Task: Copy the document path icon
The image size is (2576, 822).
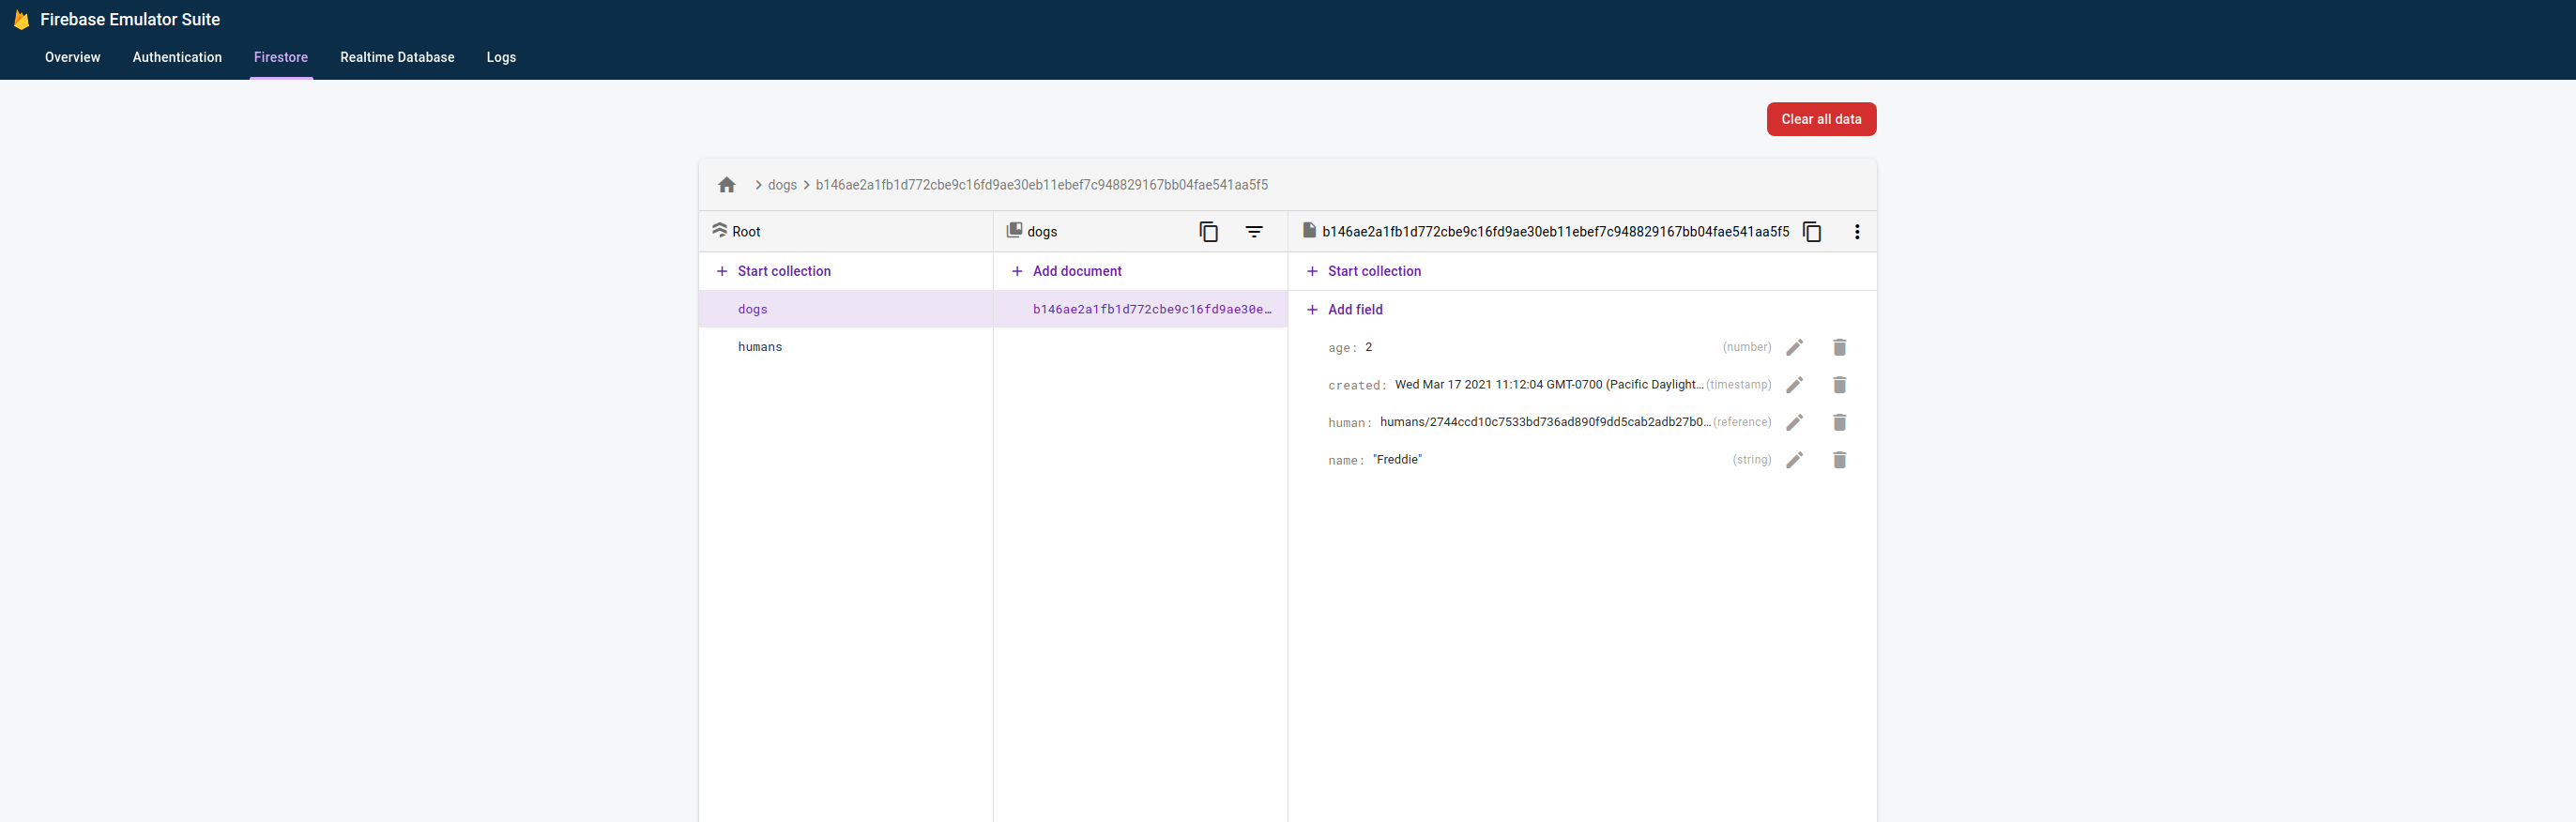Action: [x=1812, y=232]
